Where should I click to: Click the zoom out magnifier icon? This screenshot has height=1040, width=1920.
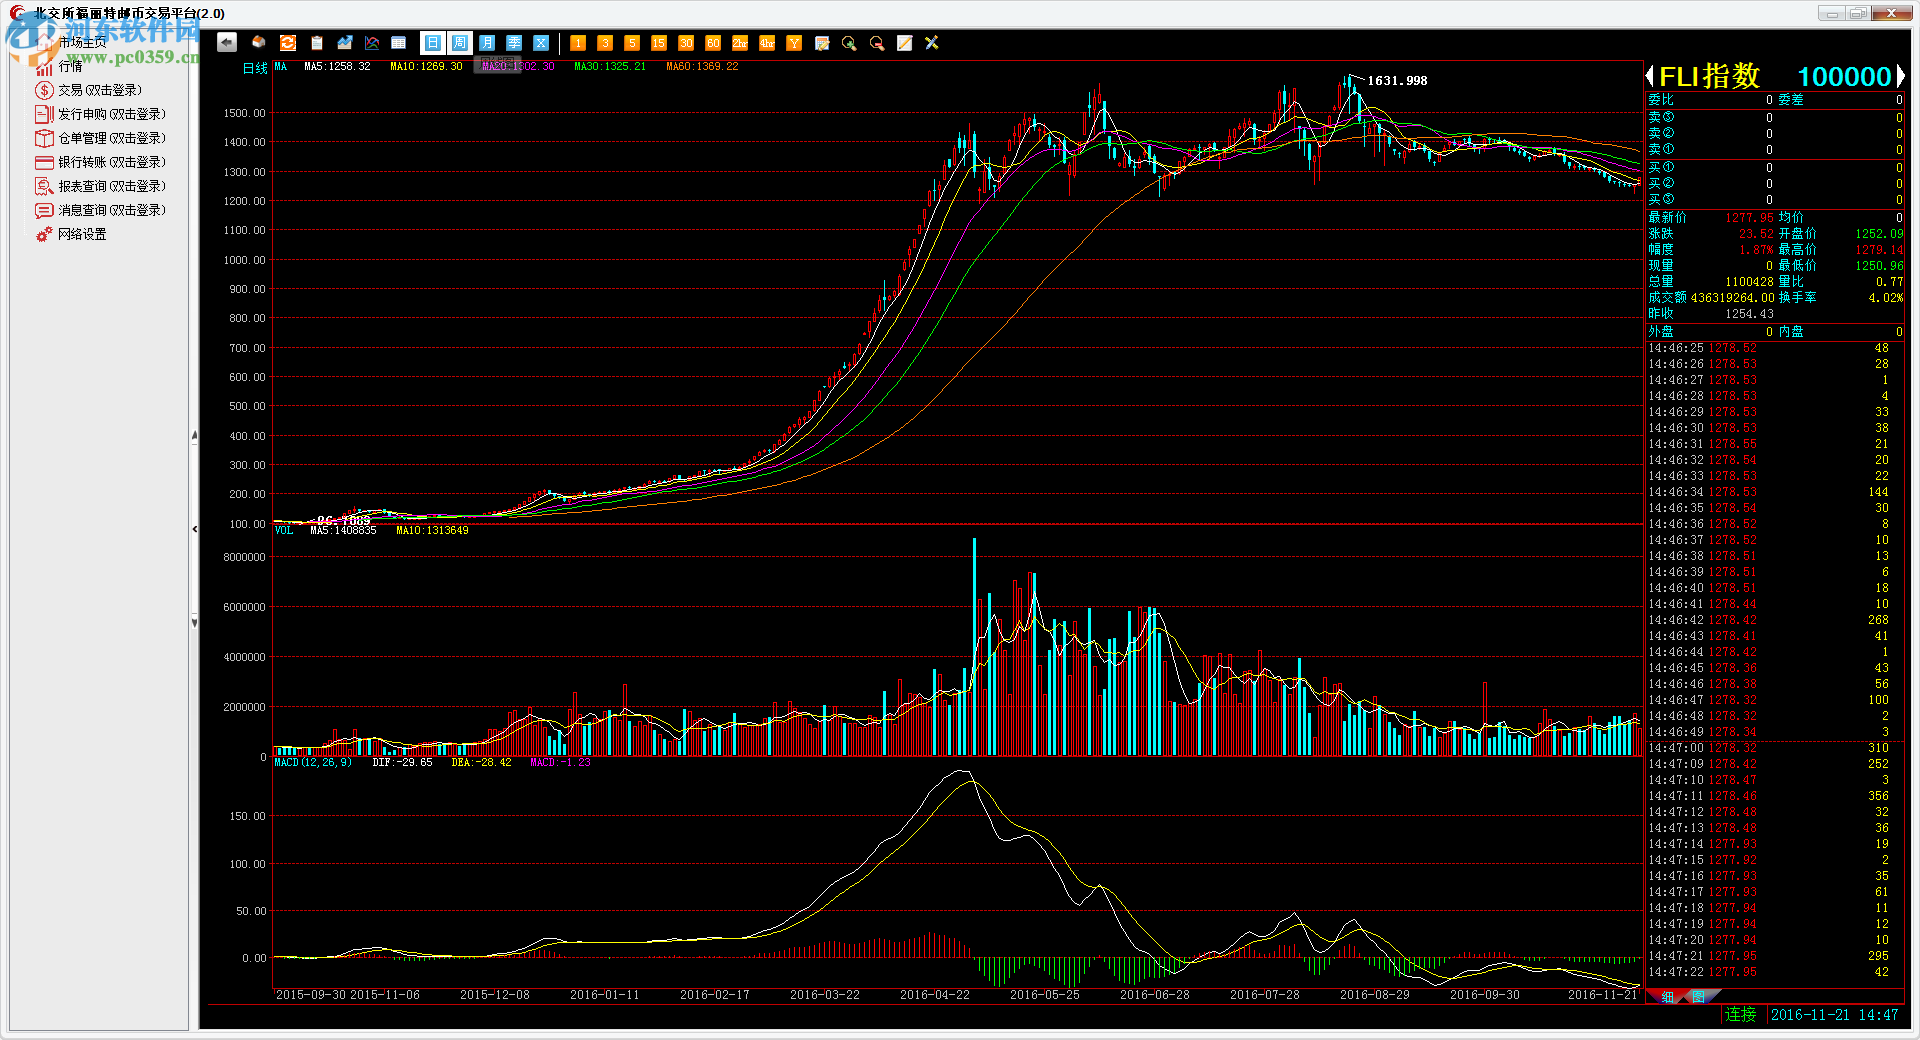click(x=877, y=43)
